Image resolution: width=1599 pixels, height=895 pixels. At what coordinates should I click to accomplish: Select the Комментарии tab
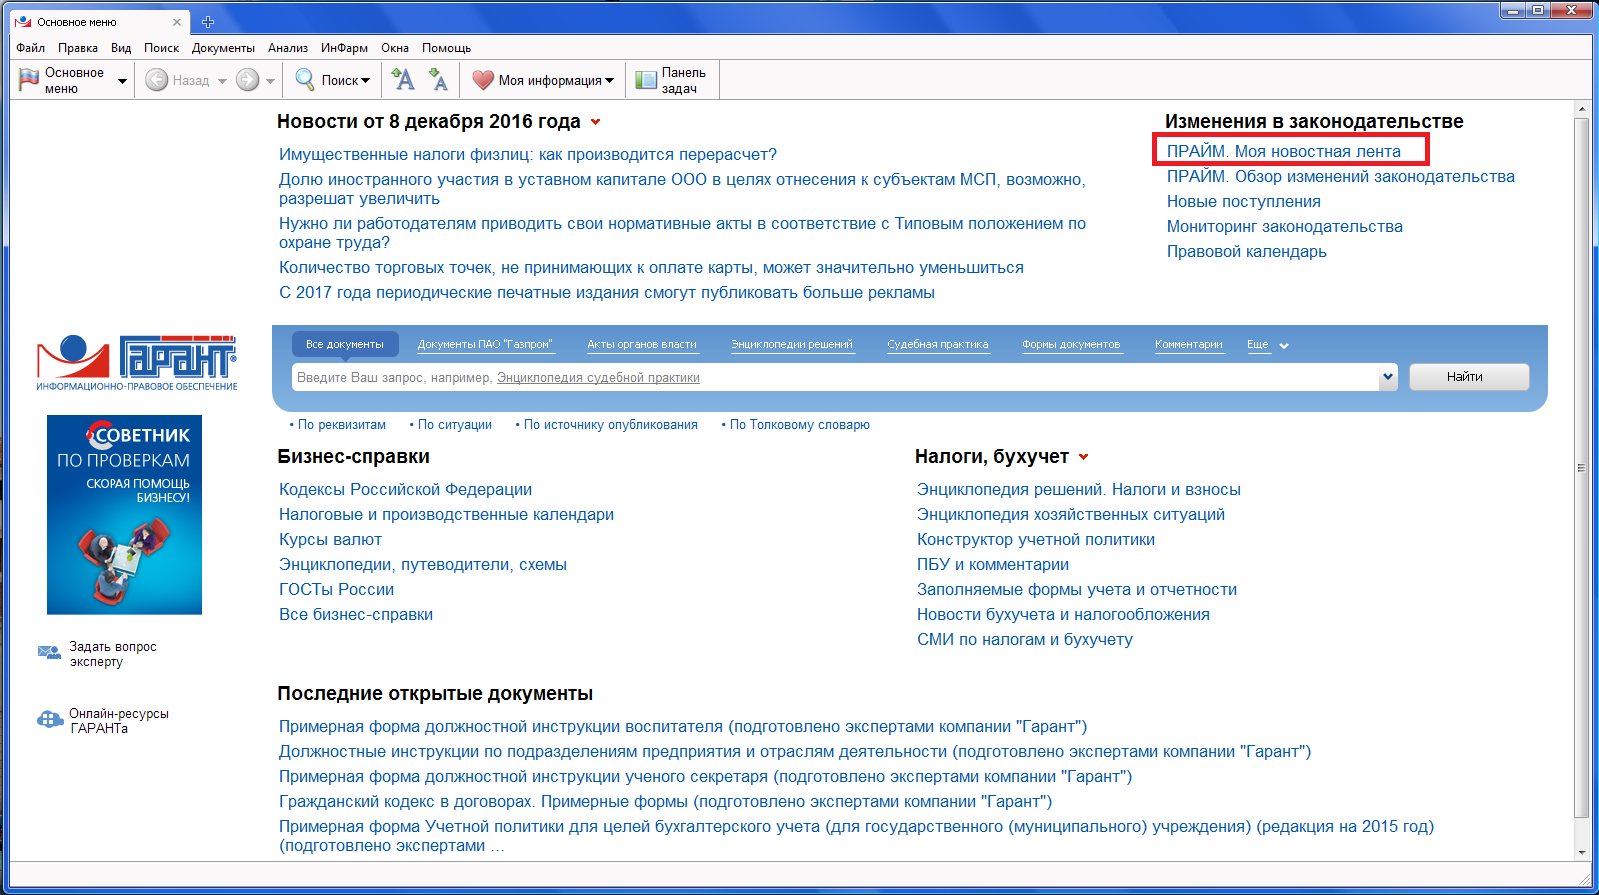click(1189, 344)
